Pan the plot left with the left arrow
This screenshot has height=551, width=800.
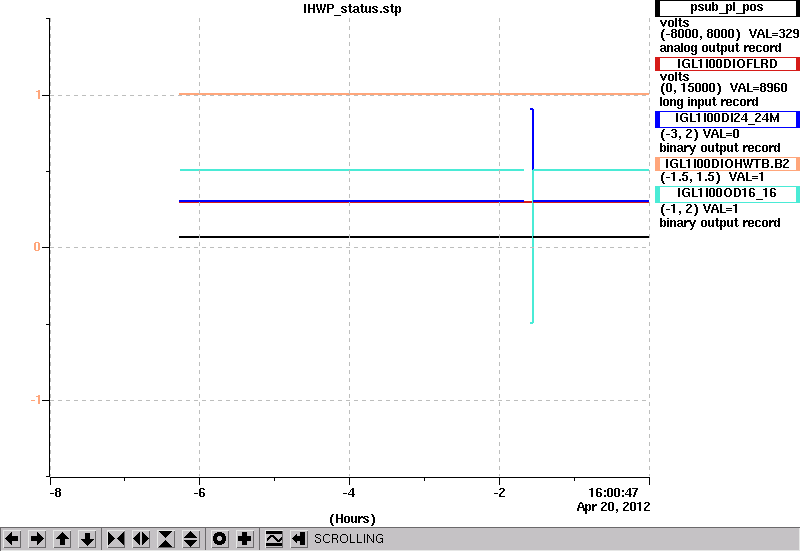12,539
